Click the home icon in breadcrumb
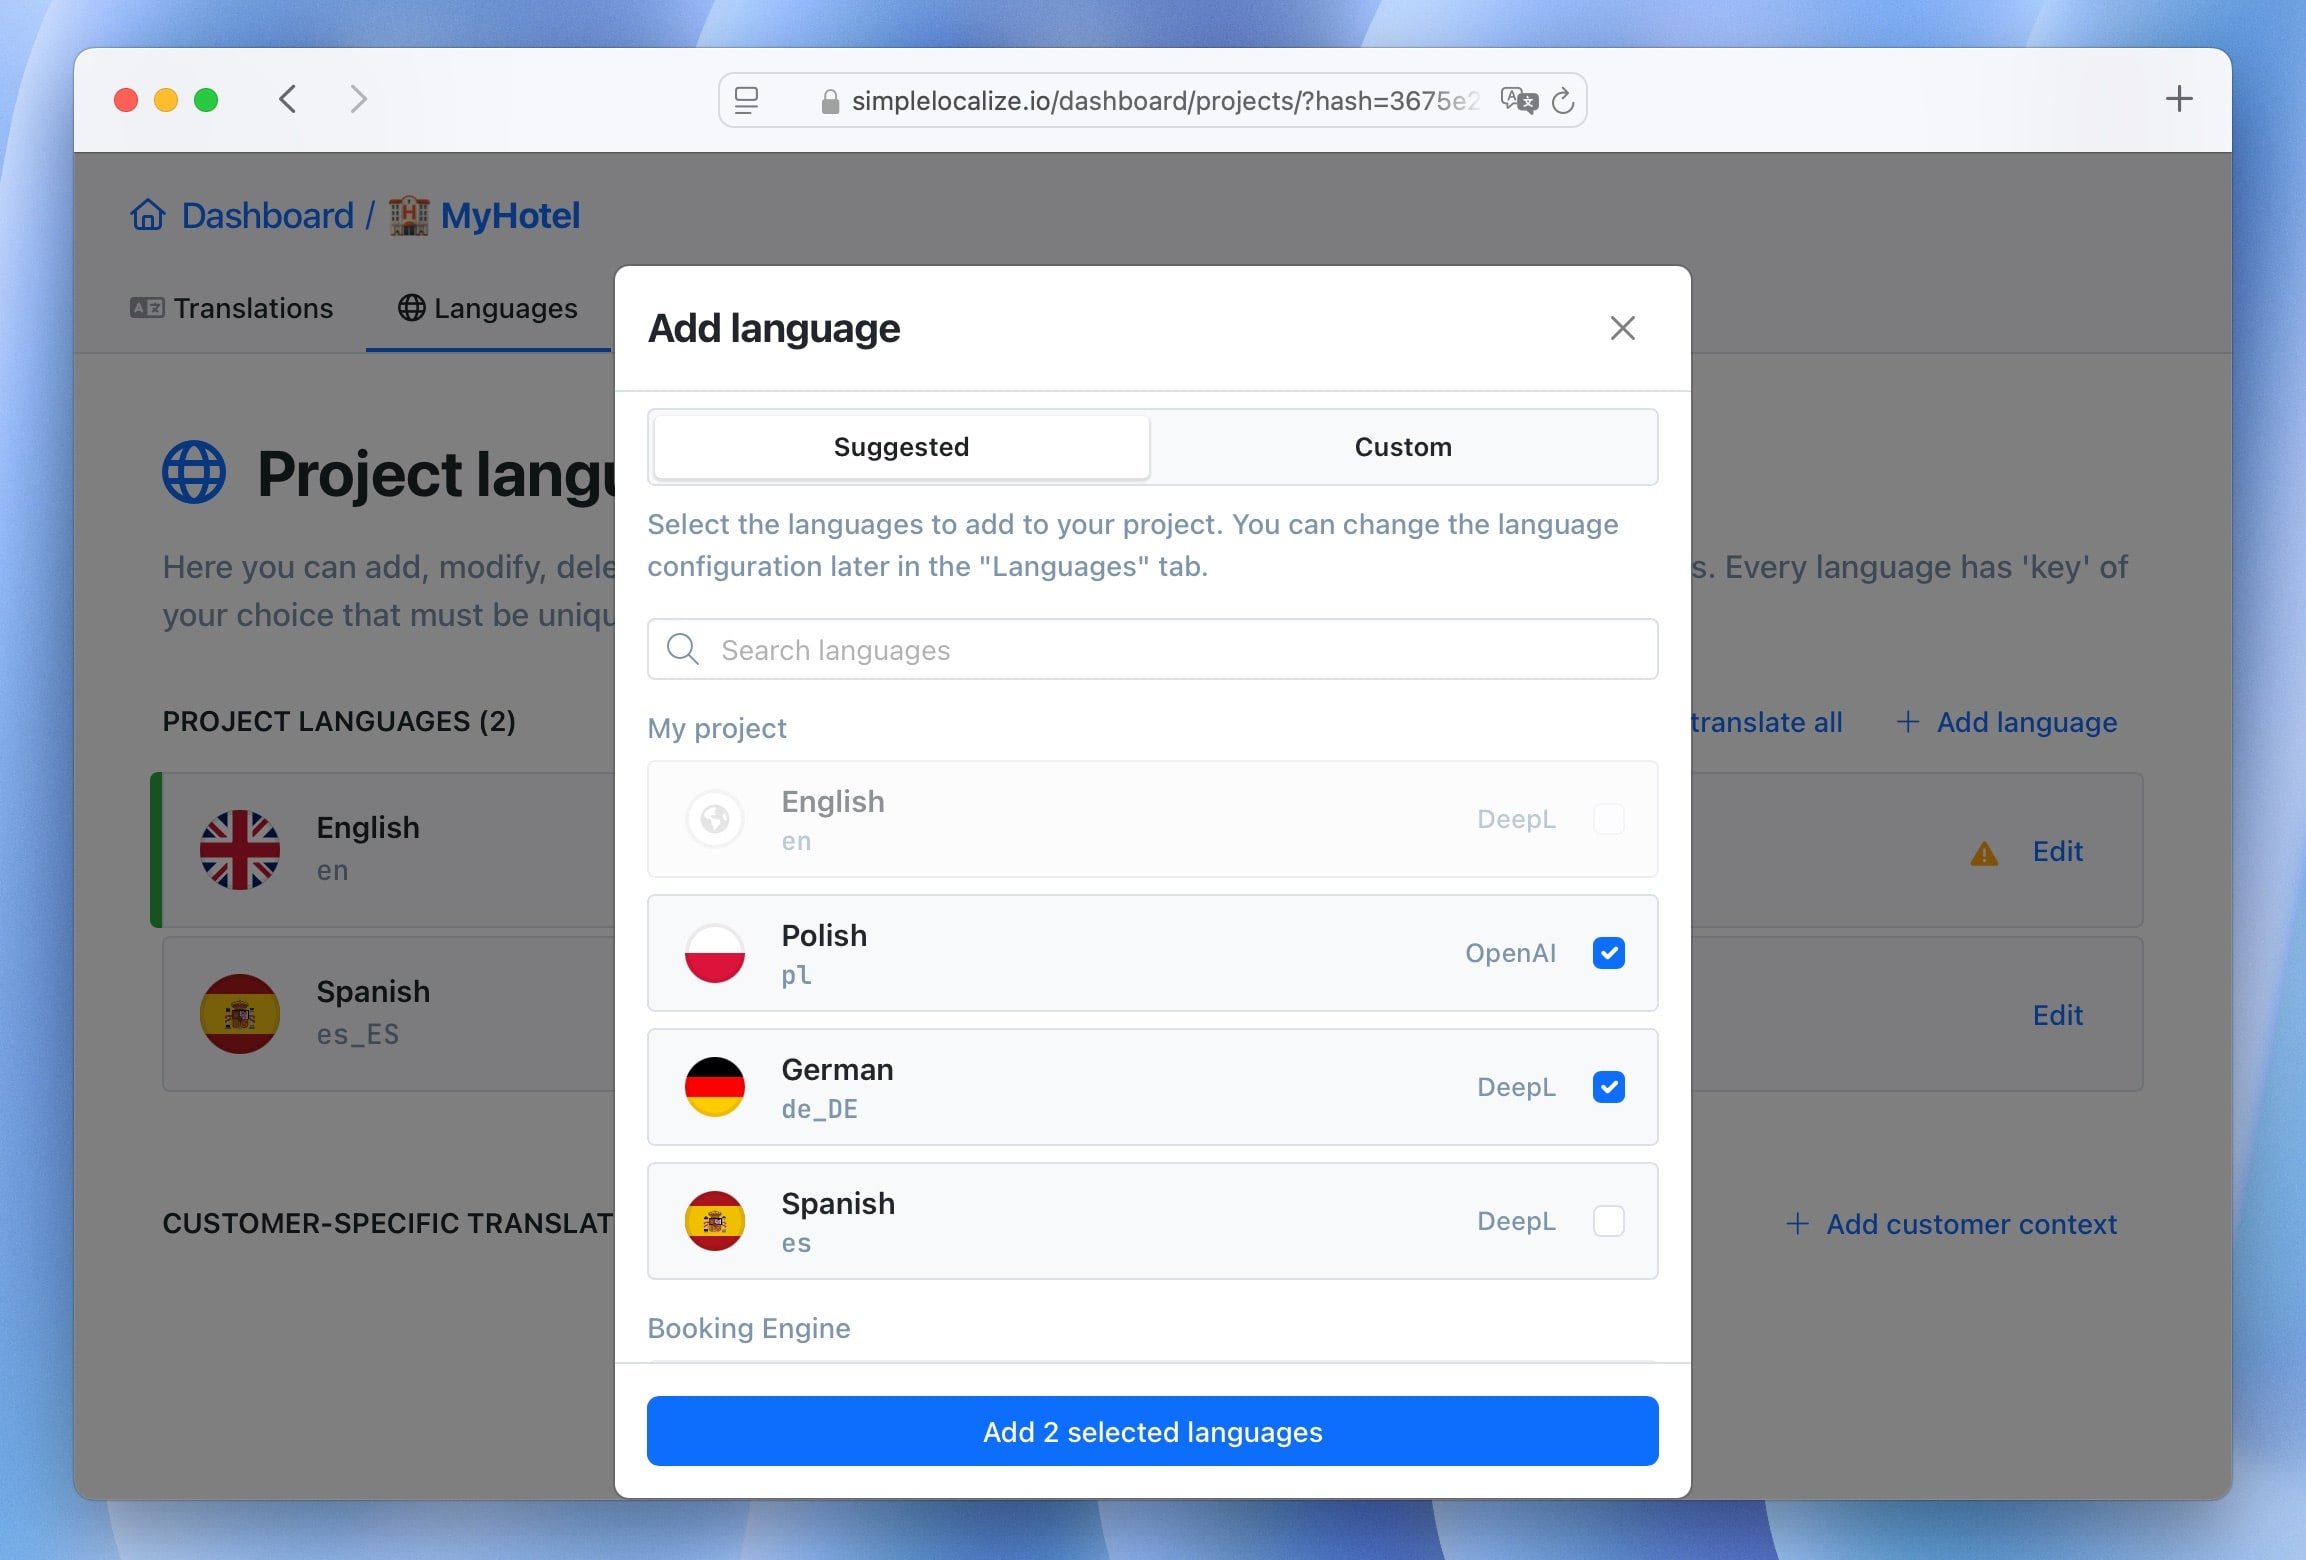Image resolution: width=2306 pixels, height=1560 pixels. pyautogui.click(x=148, y=215)
